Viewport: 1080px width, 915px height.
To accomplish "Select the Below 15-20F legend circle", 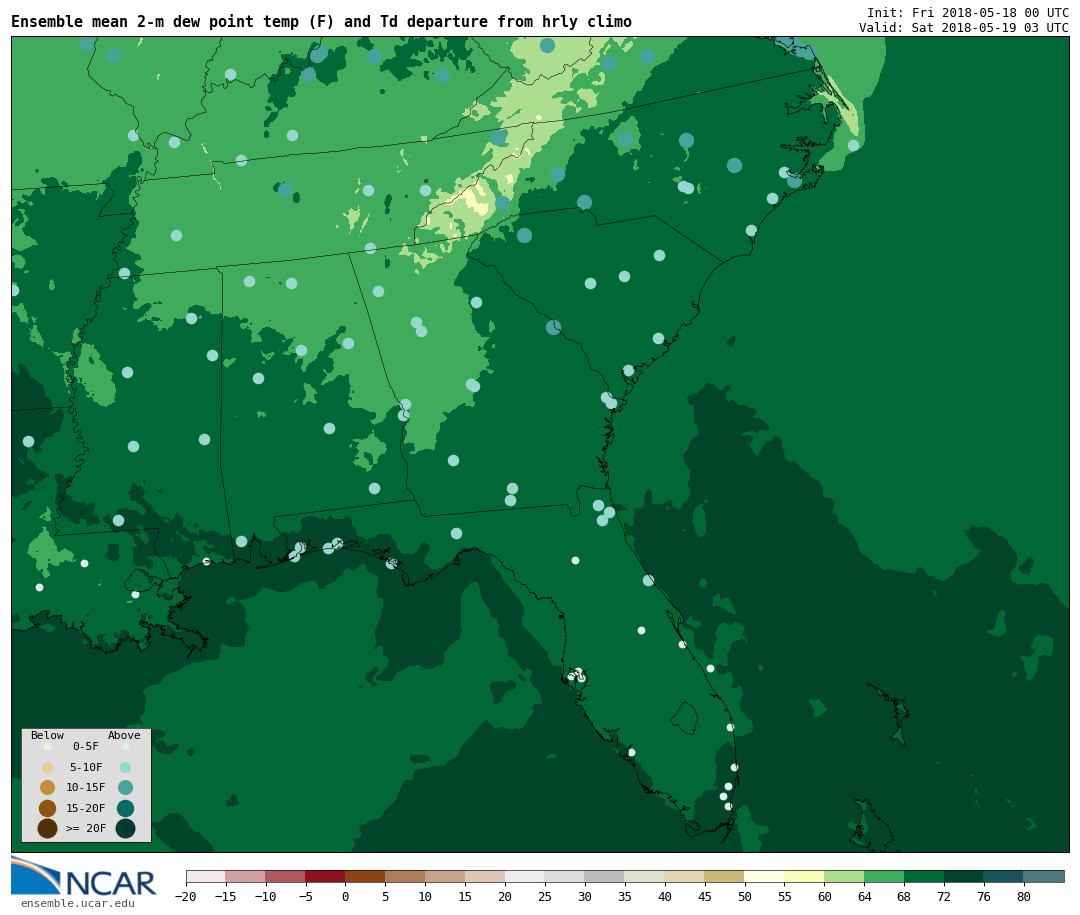I will pyautogui.click(x=48, y=808).
